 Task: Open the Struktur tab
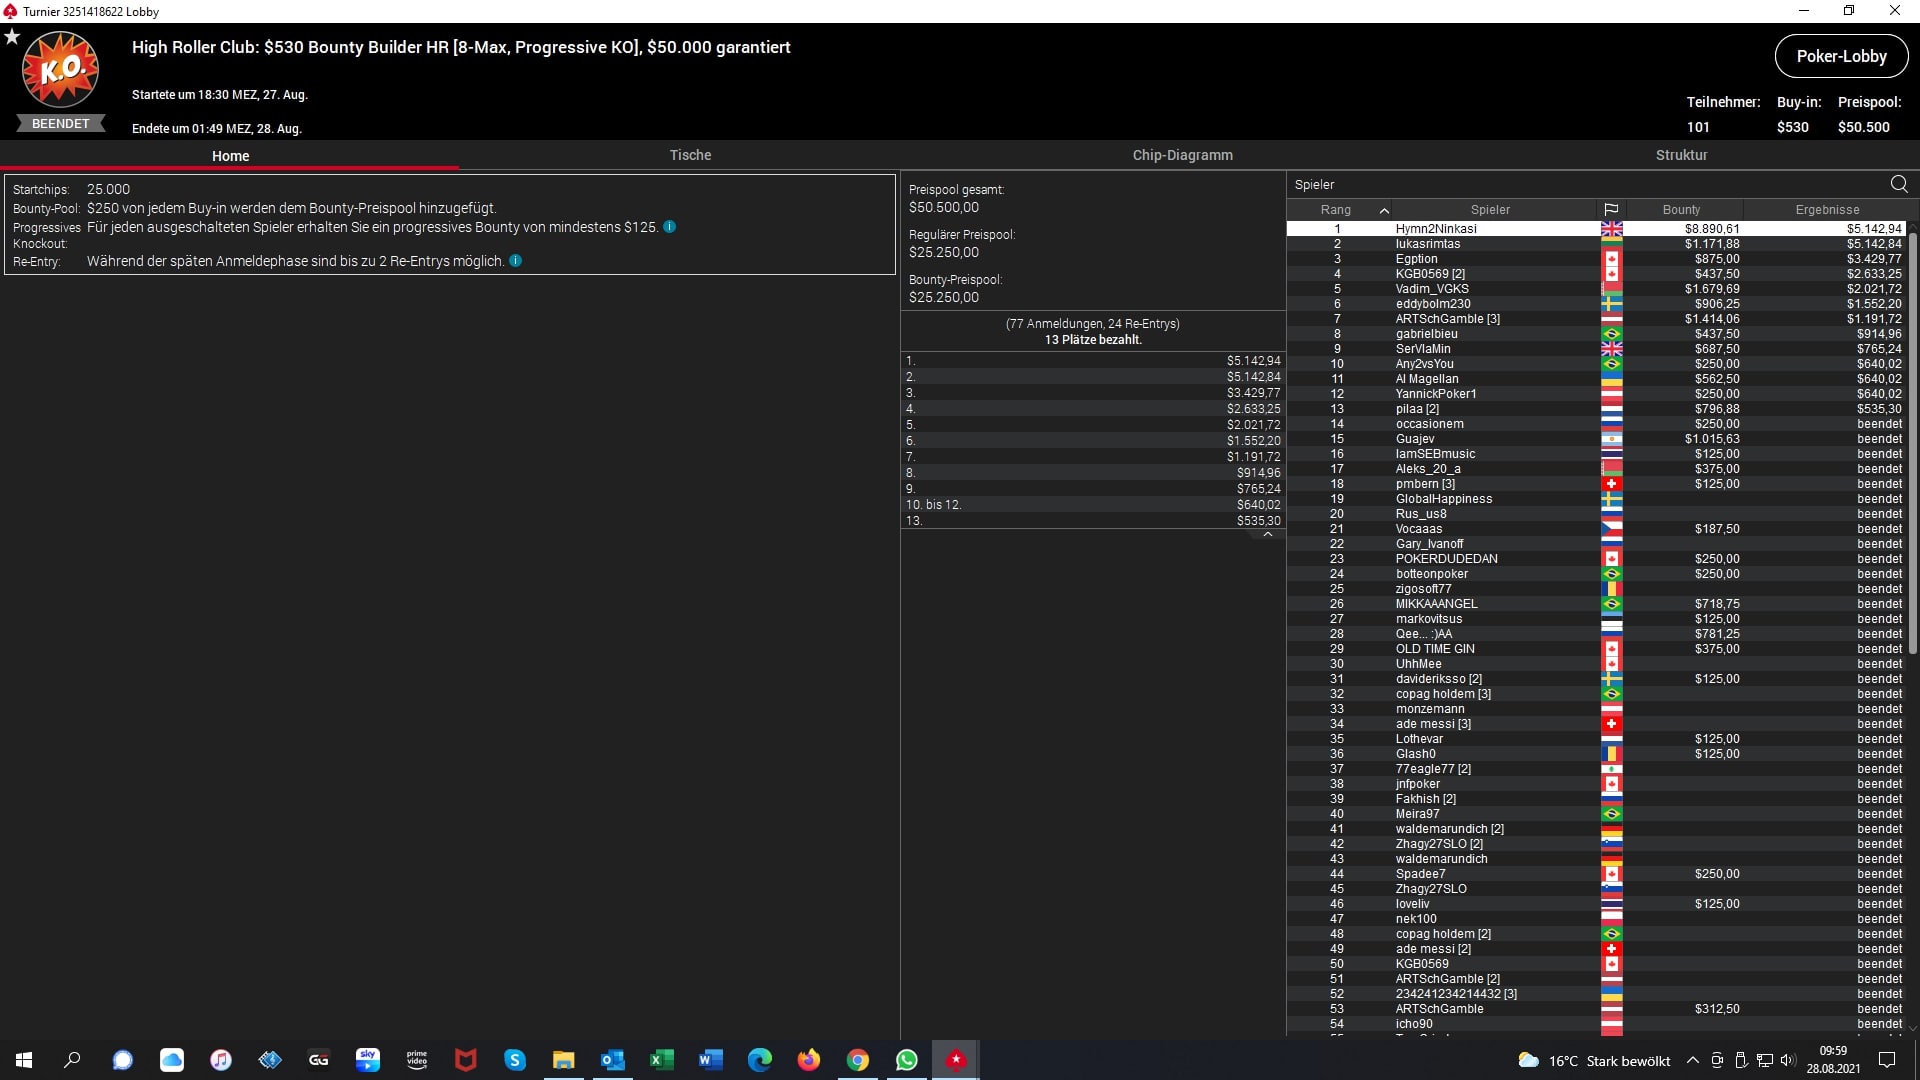pos(1681,155)
